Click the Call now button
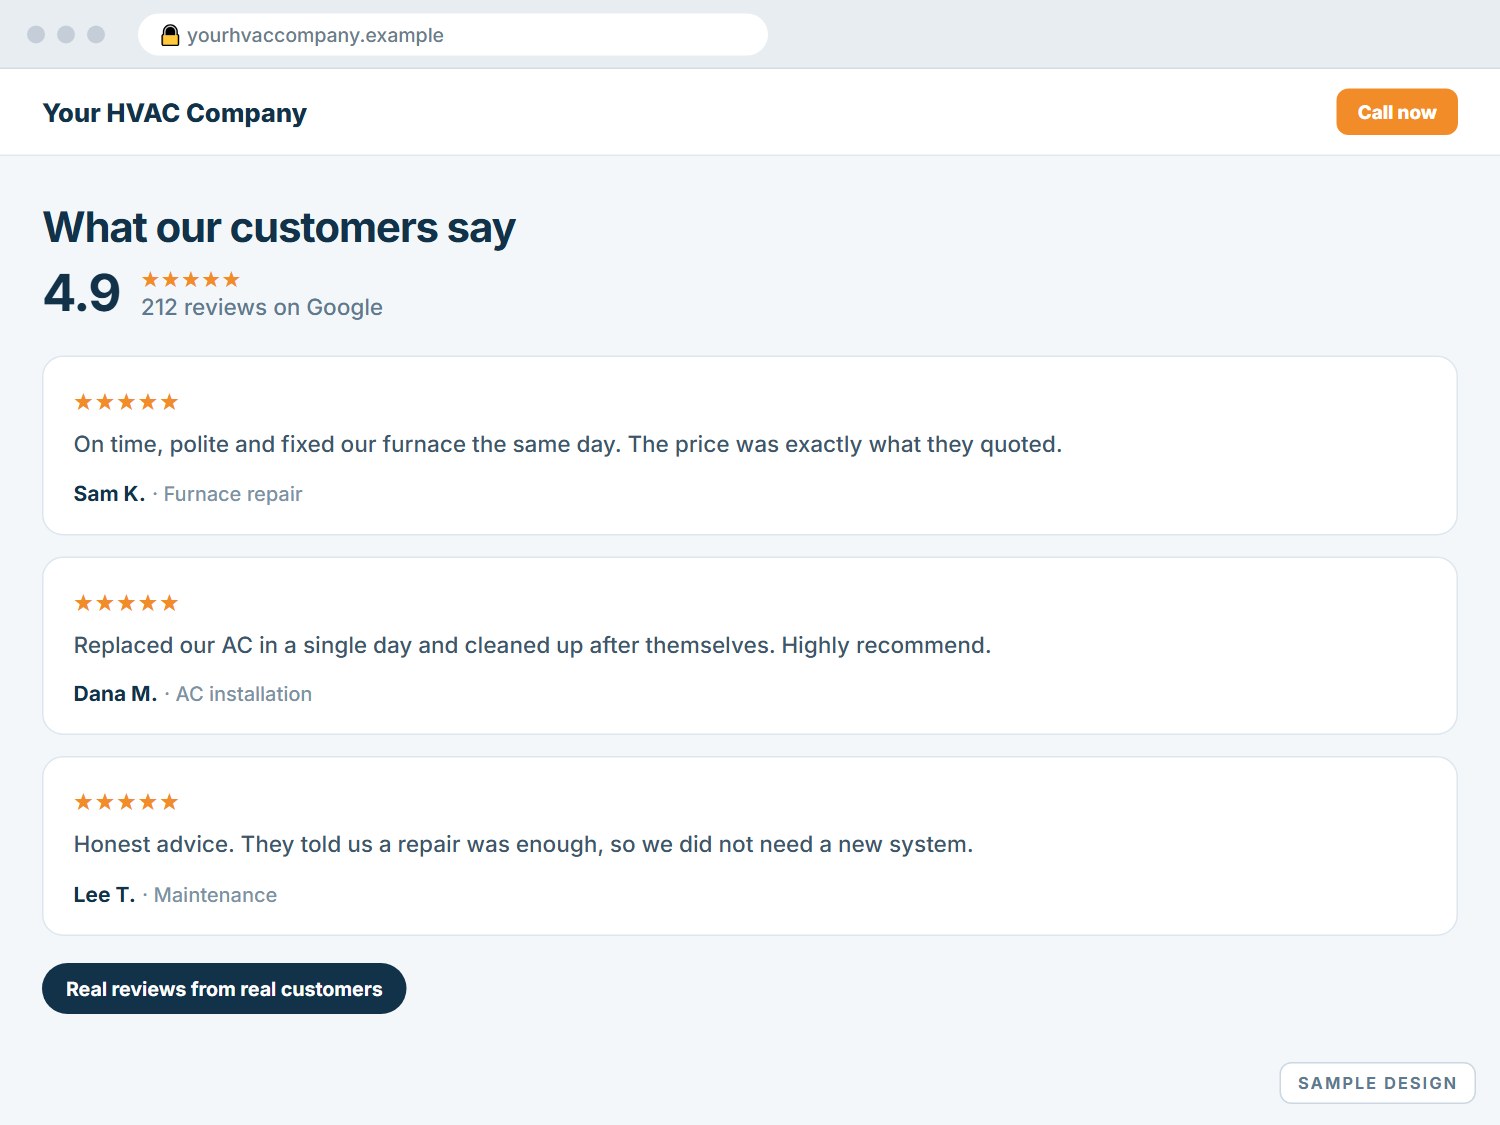 (x=1397, y=112)
